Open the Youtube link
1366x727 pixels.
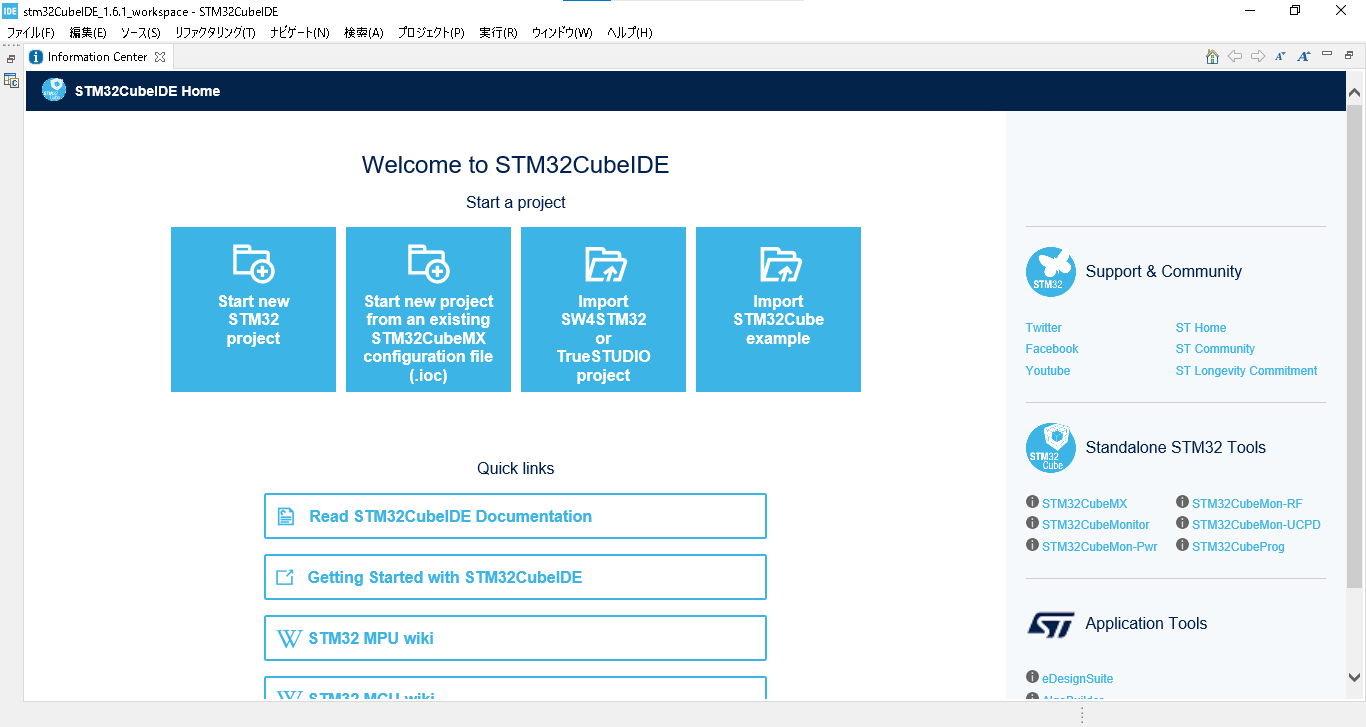coord(1048,371)
